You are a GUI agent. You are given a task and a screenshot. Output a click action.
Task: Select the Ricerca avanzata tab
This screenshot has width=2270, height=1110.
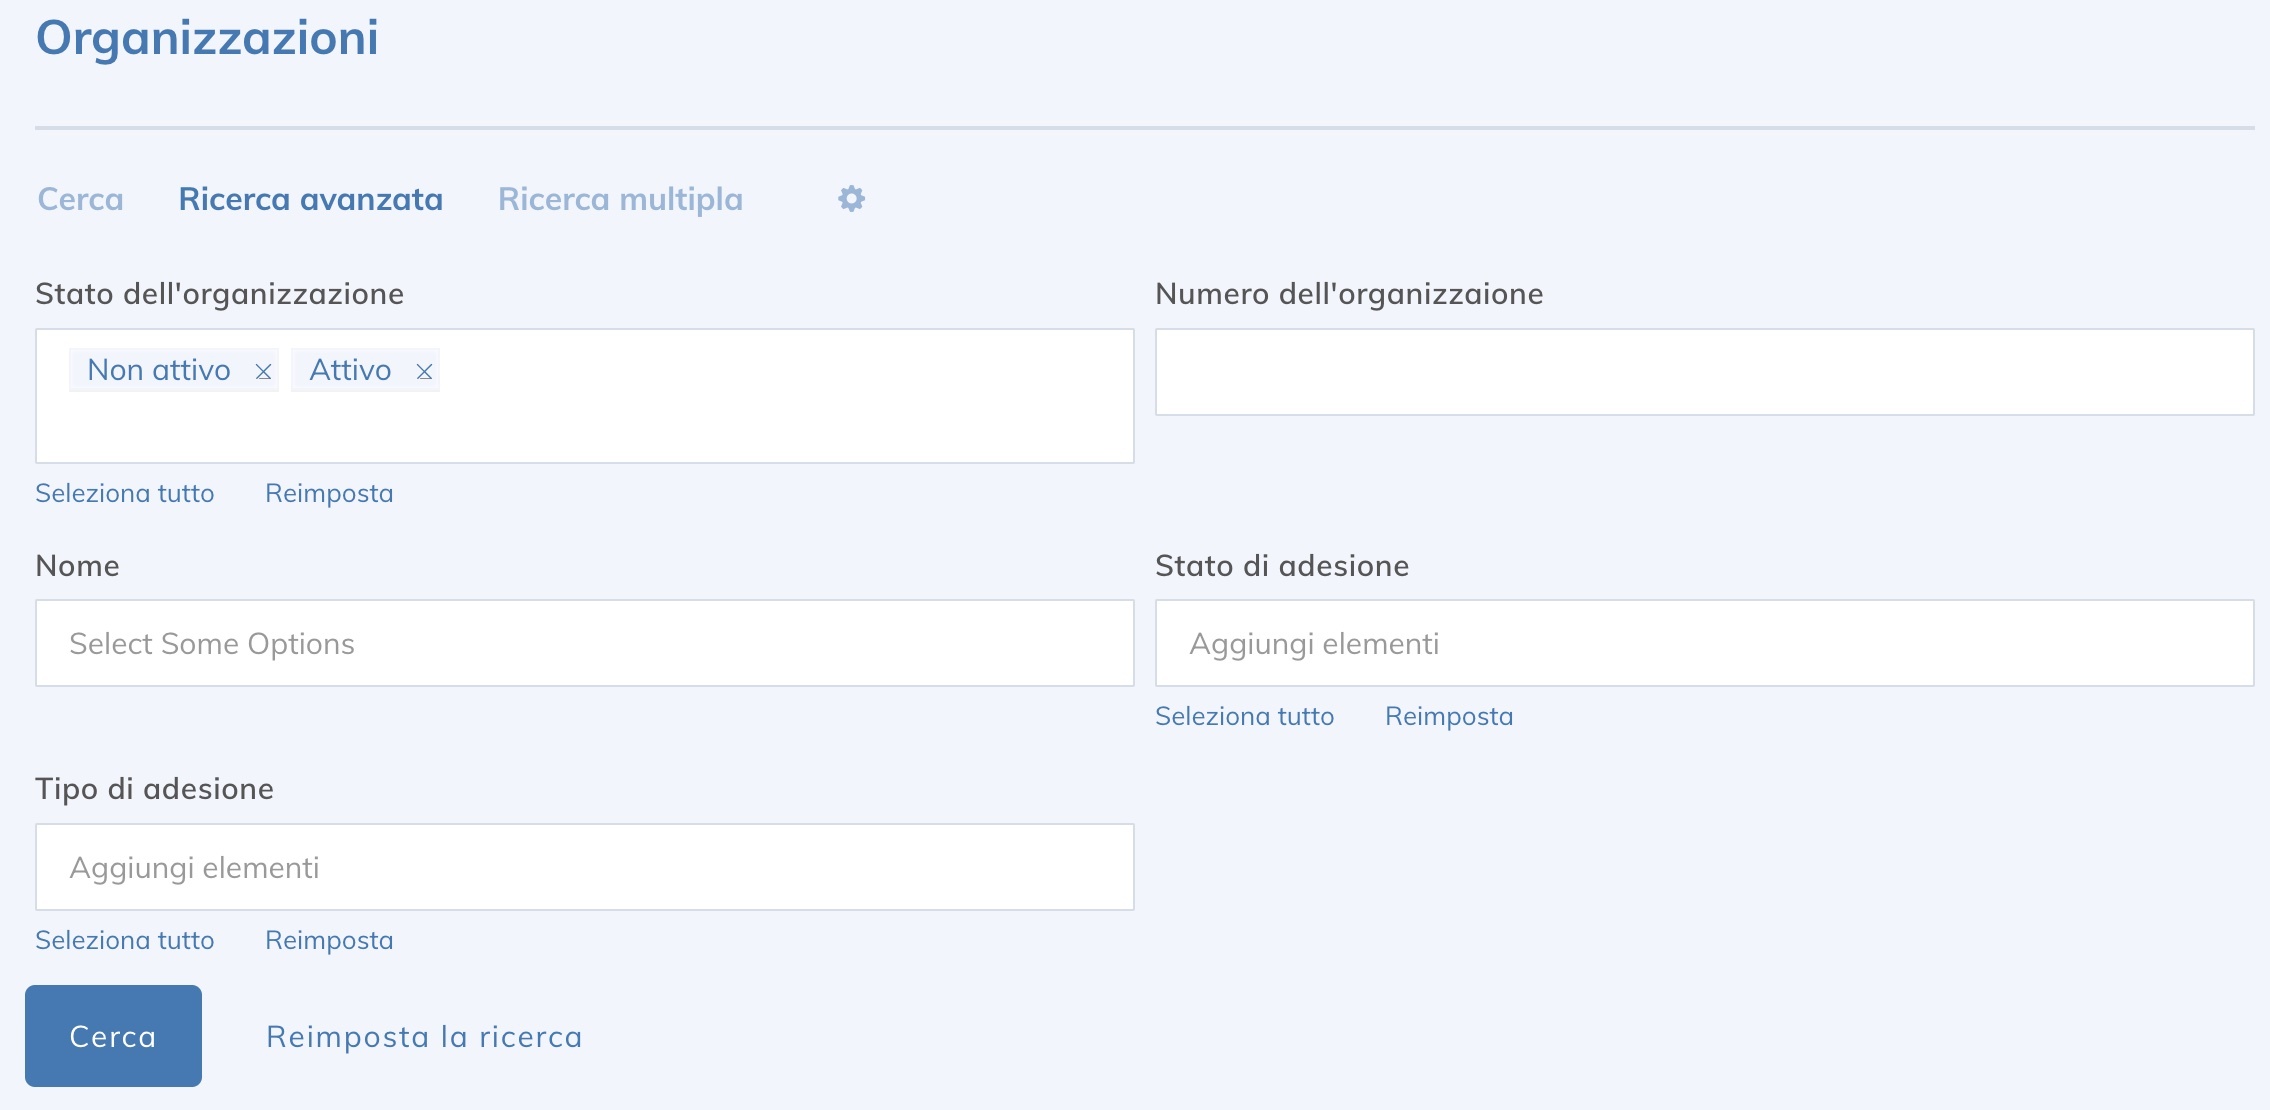point(310,199)
